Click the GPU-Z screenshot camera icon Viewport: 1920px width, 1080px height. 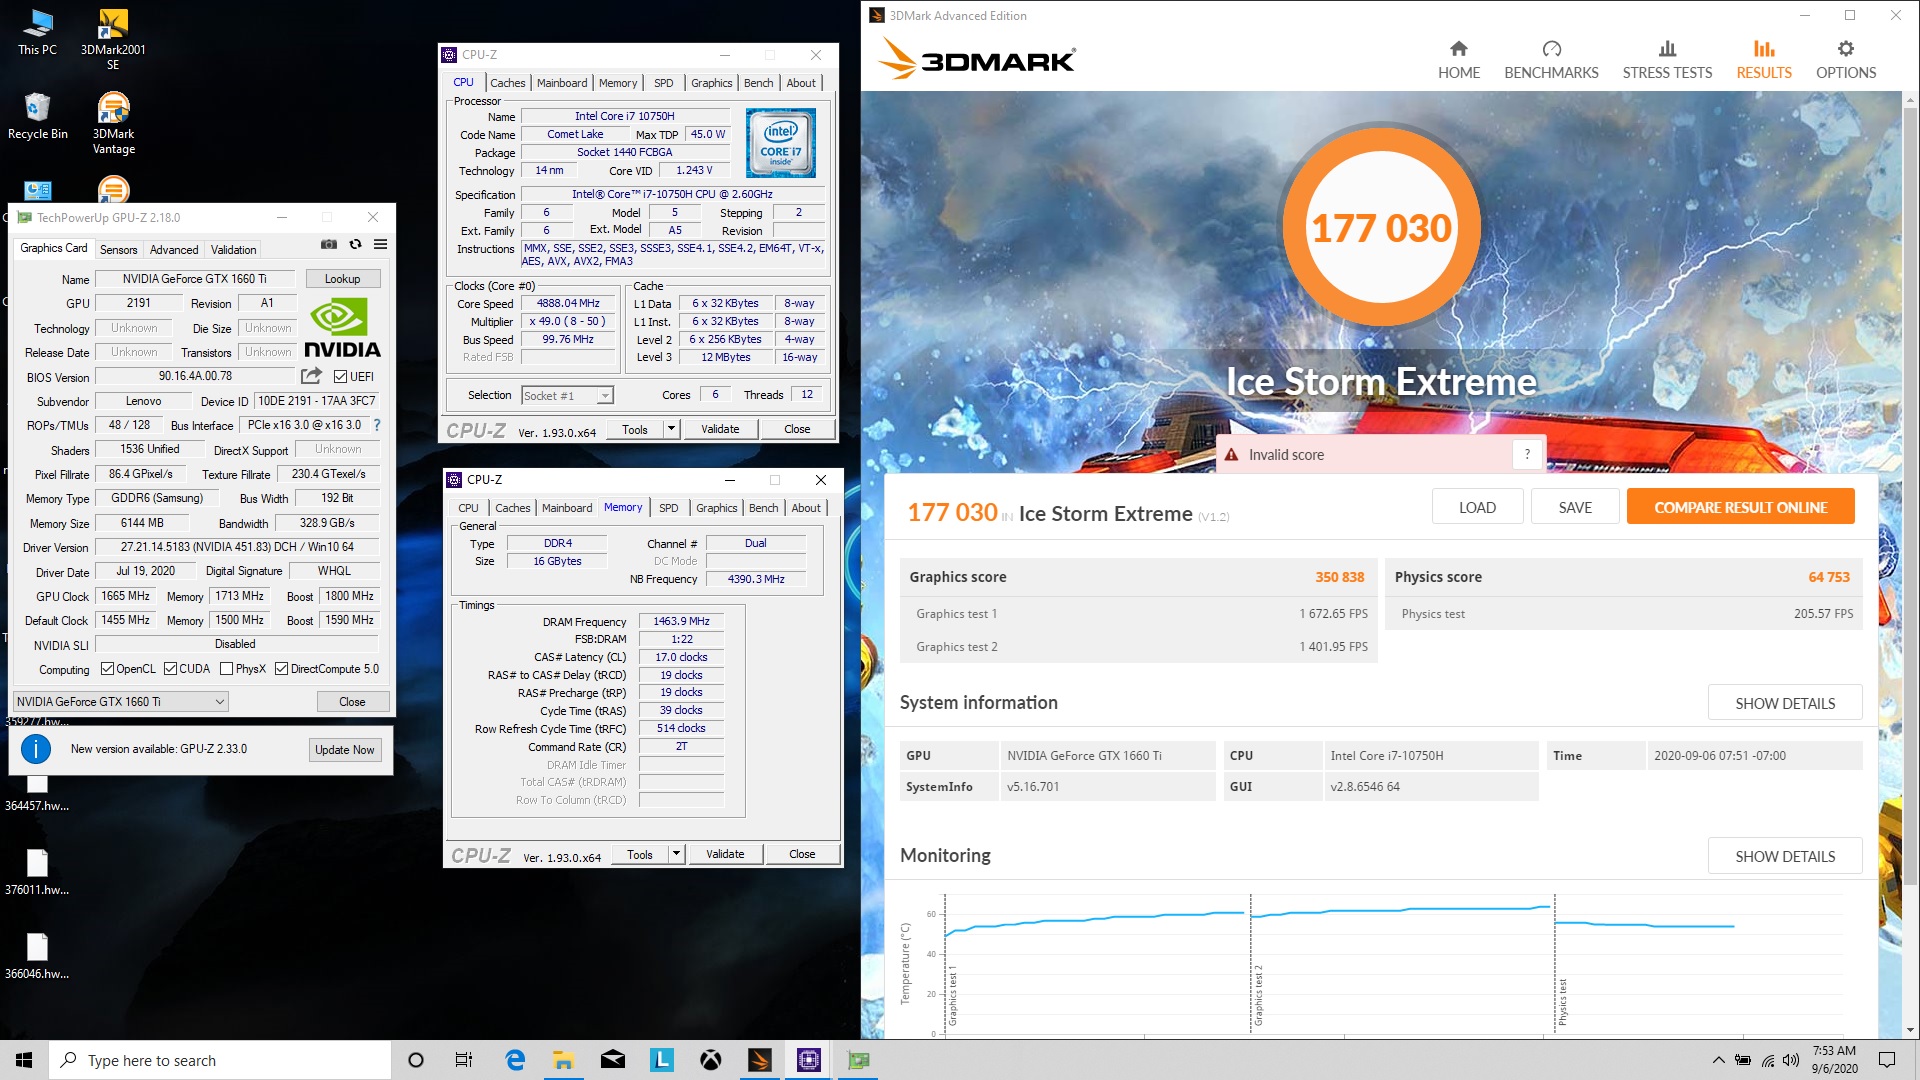pyautogui.click(x=328, y=244)
